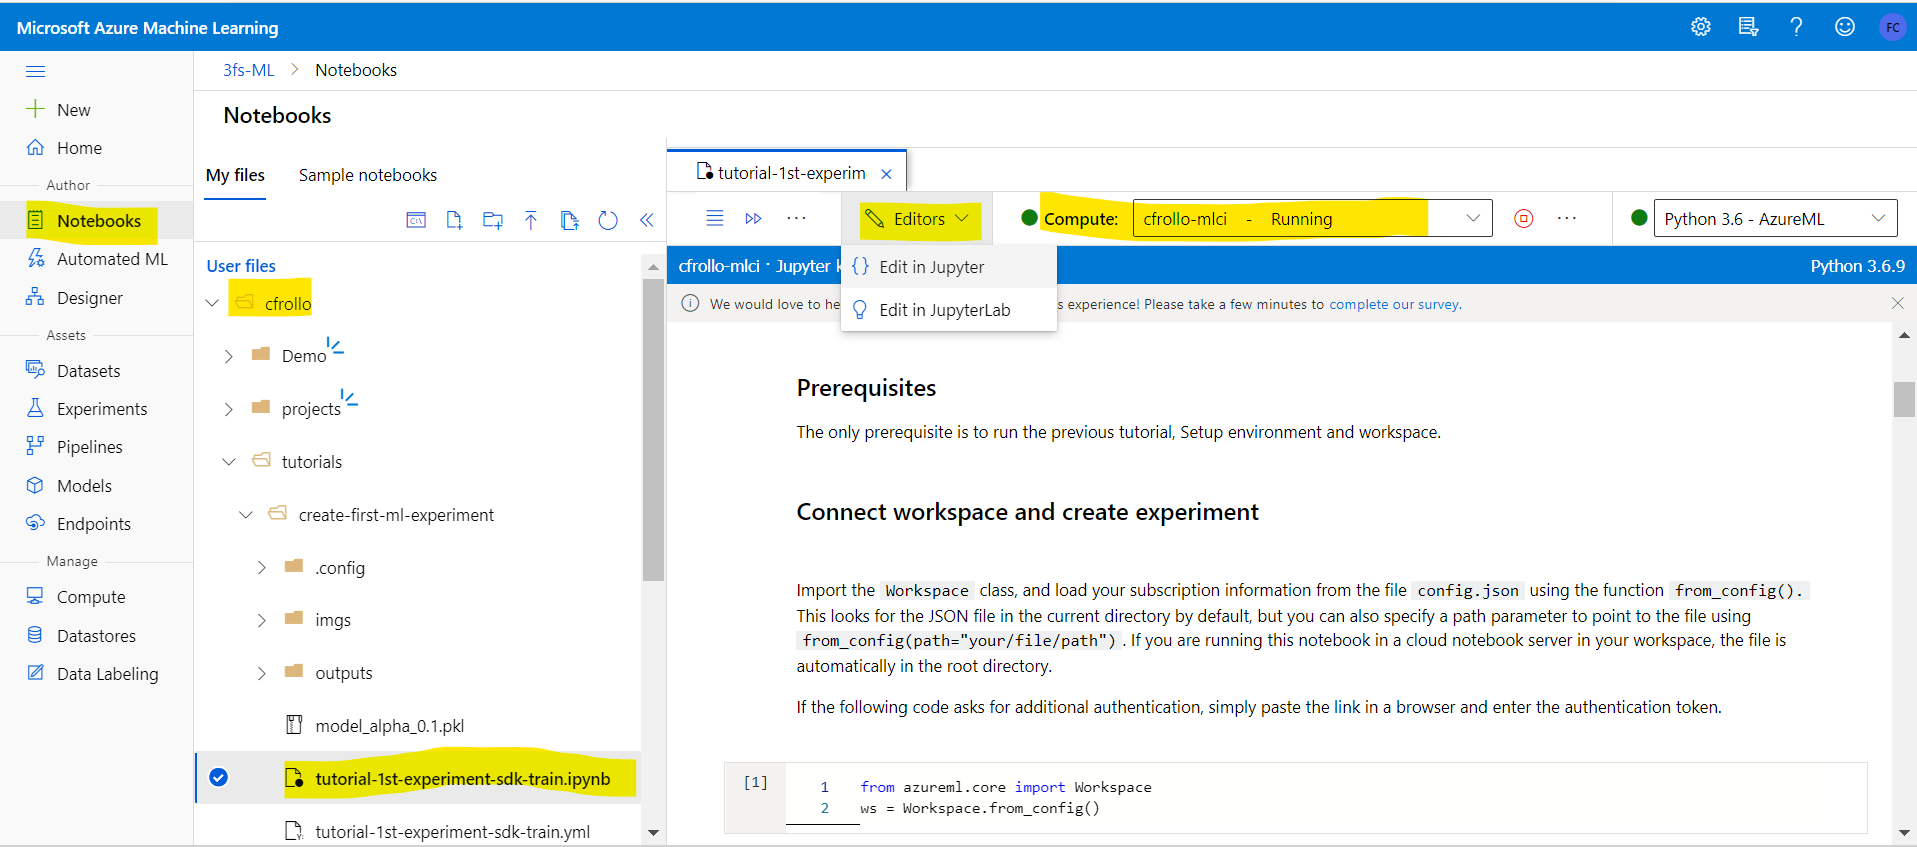Click file list scroll down arrow

pyautogui.click(x=653, y=832)
